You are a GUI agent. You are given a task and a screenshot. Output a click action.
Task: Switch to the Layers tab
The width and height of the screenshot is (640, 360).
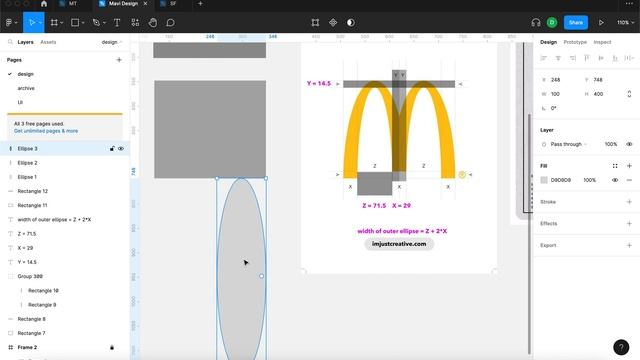(x=25, y=42)
